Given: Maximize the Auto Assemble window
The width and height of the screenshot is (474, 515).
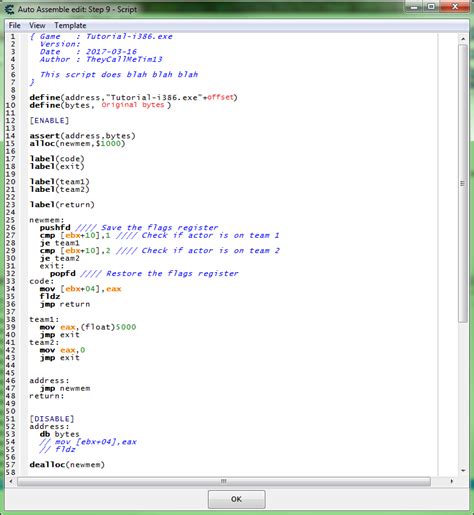Looking at the screenshot, I should (431, 7).
